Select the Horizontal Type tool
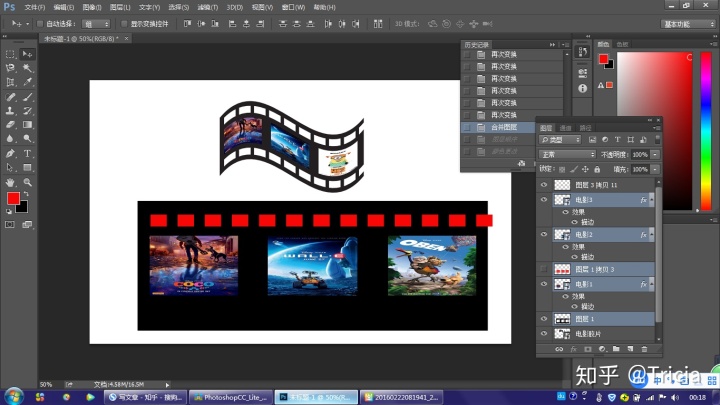Screen dimensions: 720x405 (28, 153)
